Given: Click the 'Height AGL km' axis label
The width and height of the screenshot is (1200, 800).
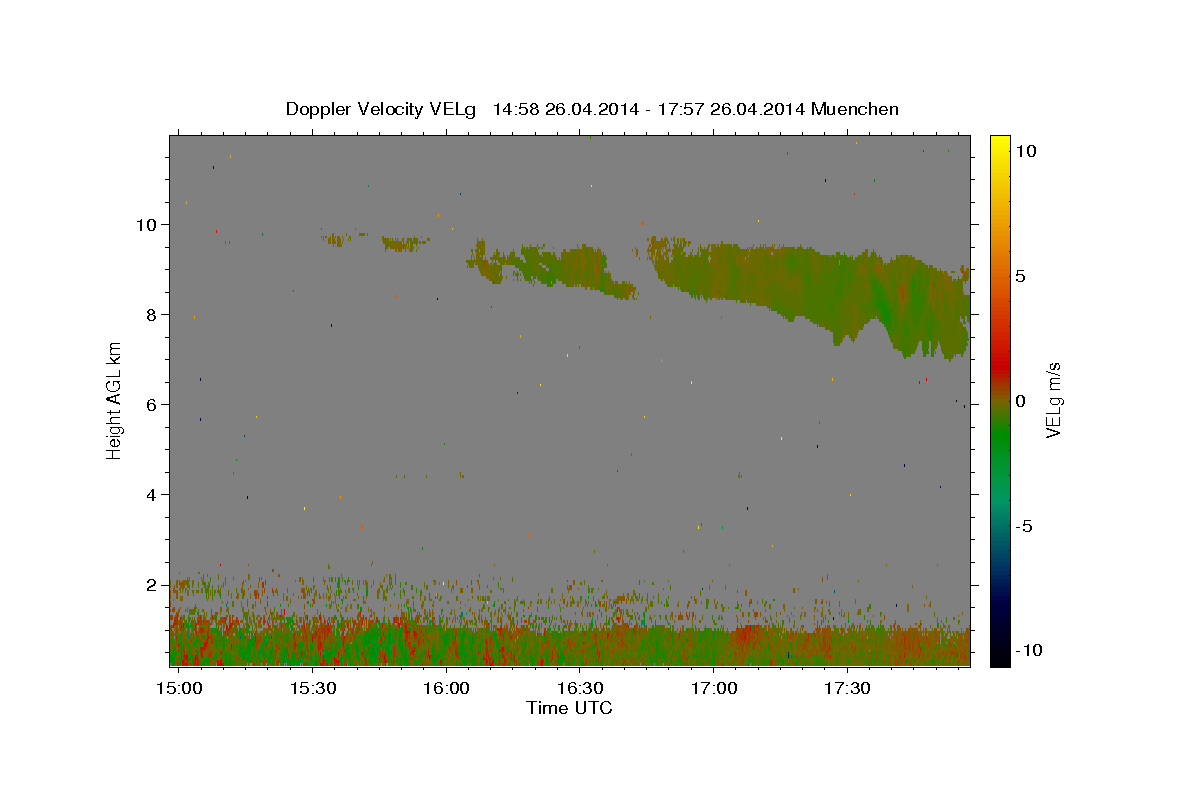Looking at the screenshot, I should click(115, 400).
